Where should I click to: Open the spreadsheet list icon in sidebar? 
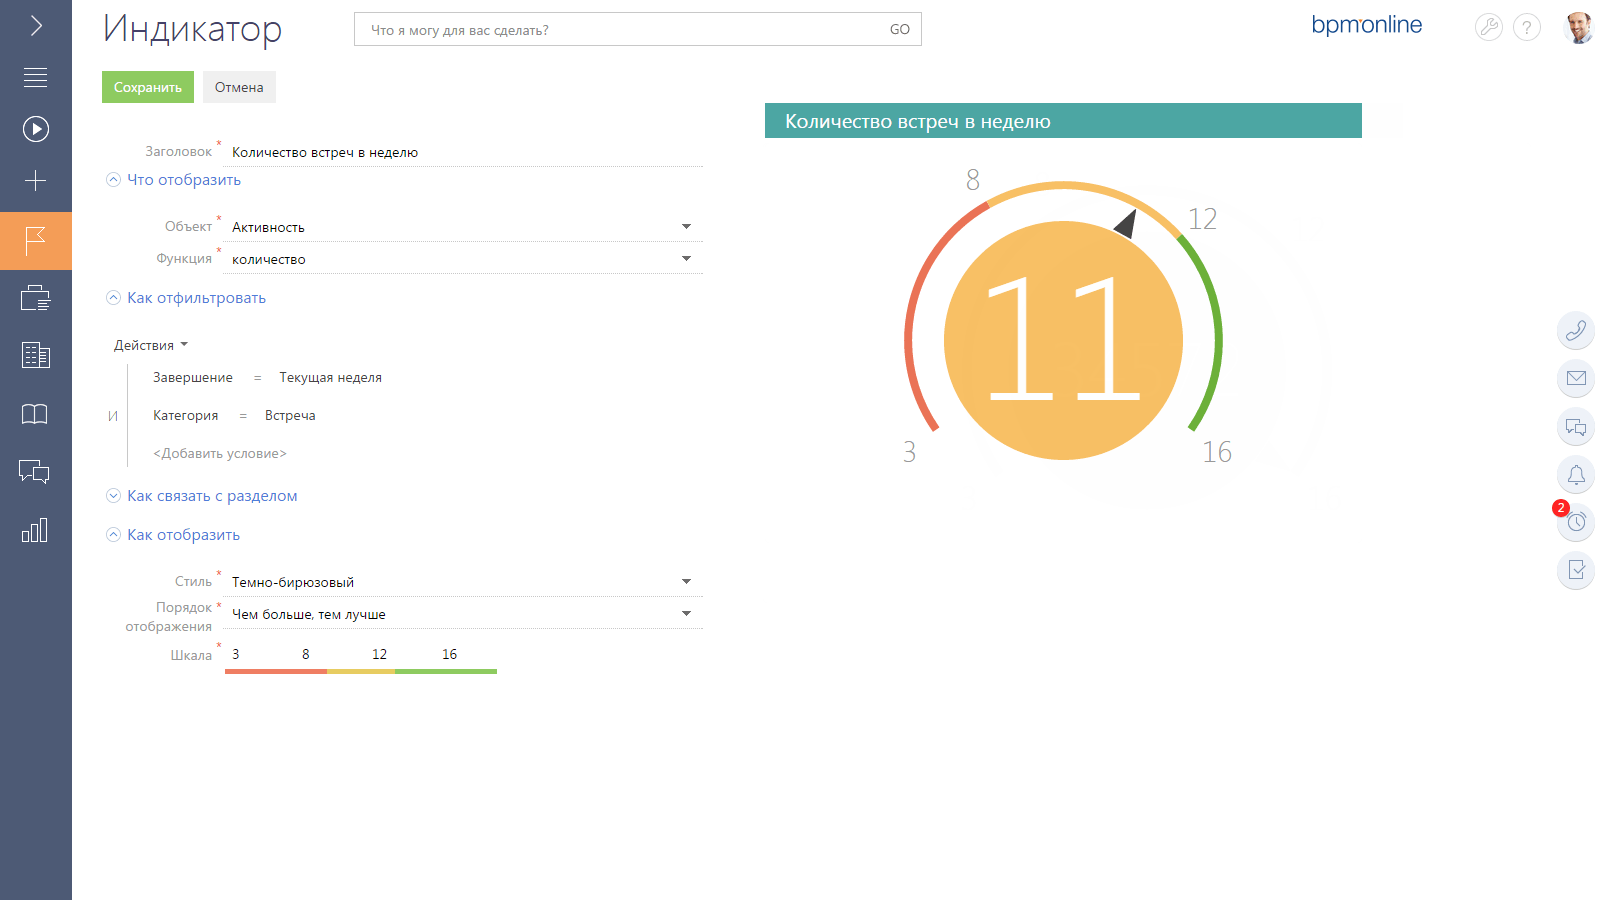pyautogui.click(x=36, y=355)
